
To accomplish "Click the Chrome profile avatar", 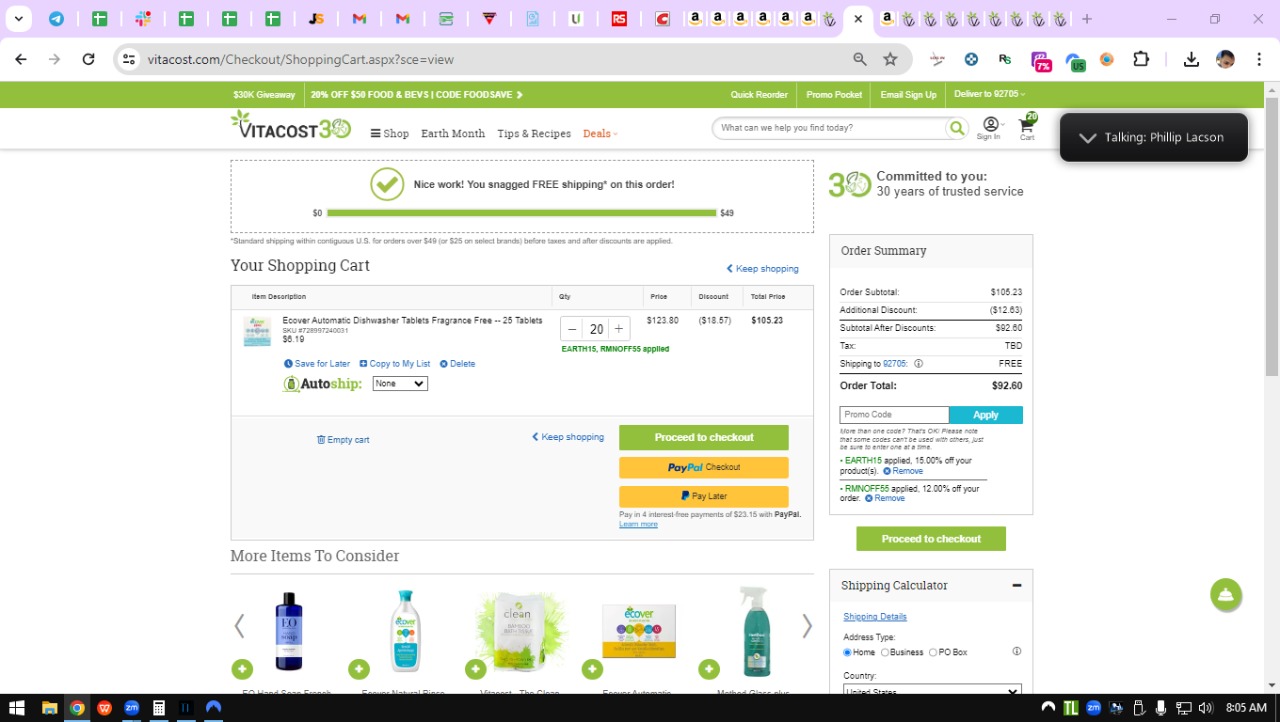I will (x=1225, y=59).
